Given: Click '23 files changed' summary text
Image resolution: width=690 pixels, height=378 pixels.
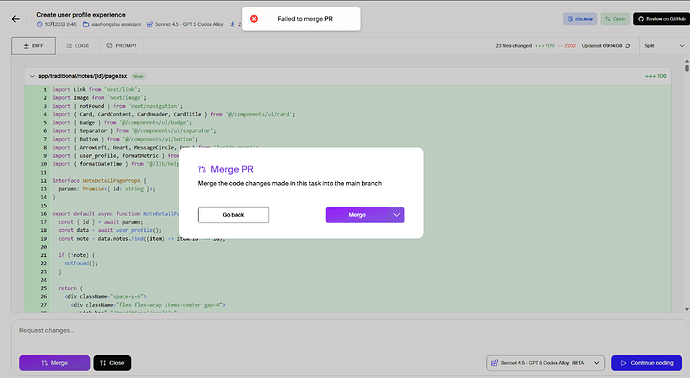Looking at the screenshot, I should tap(514, 46).
